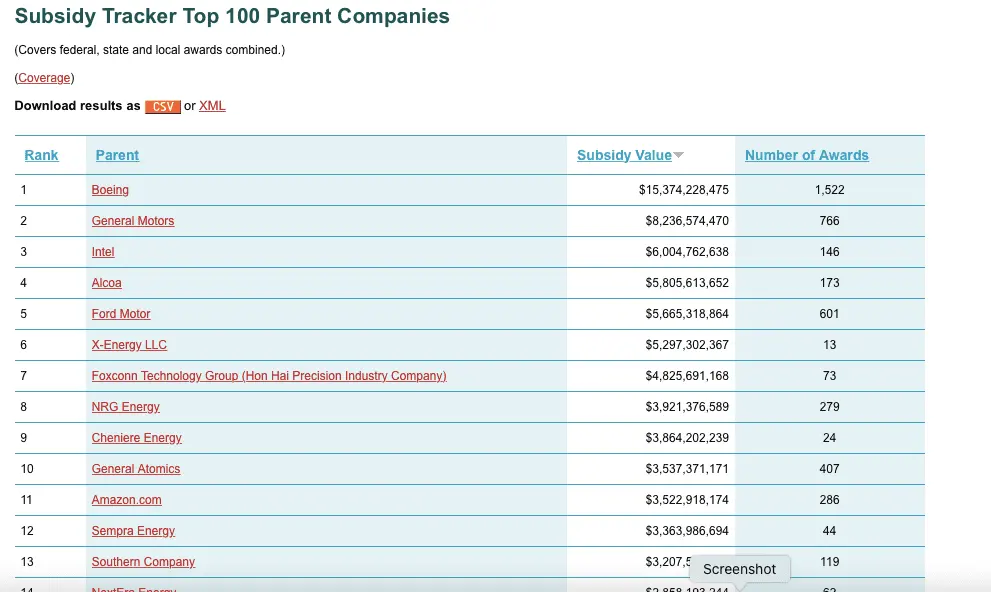Open the Ford Motor link
991x592 pixels.
click(x=121, y=314)
